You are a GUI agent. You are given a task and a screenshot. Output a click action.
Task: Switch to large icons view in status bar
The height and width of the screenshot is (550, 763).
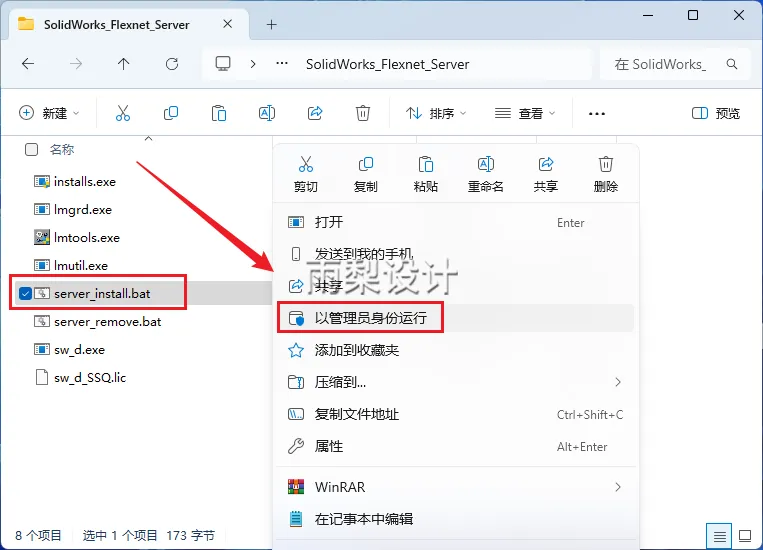(x=745, y=536)
